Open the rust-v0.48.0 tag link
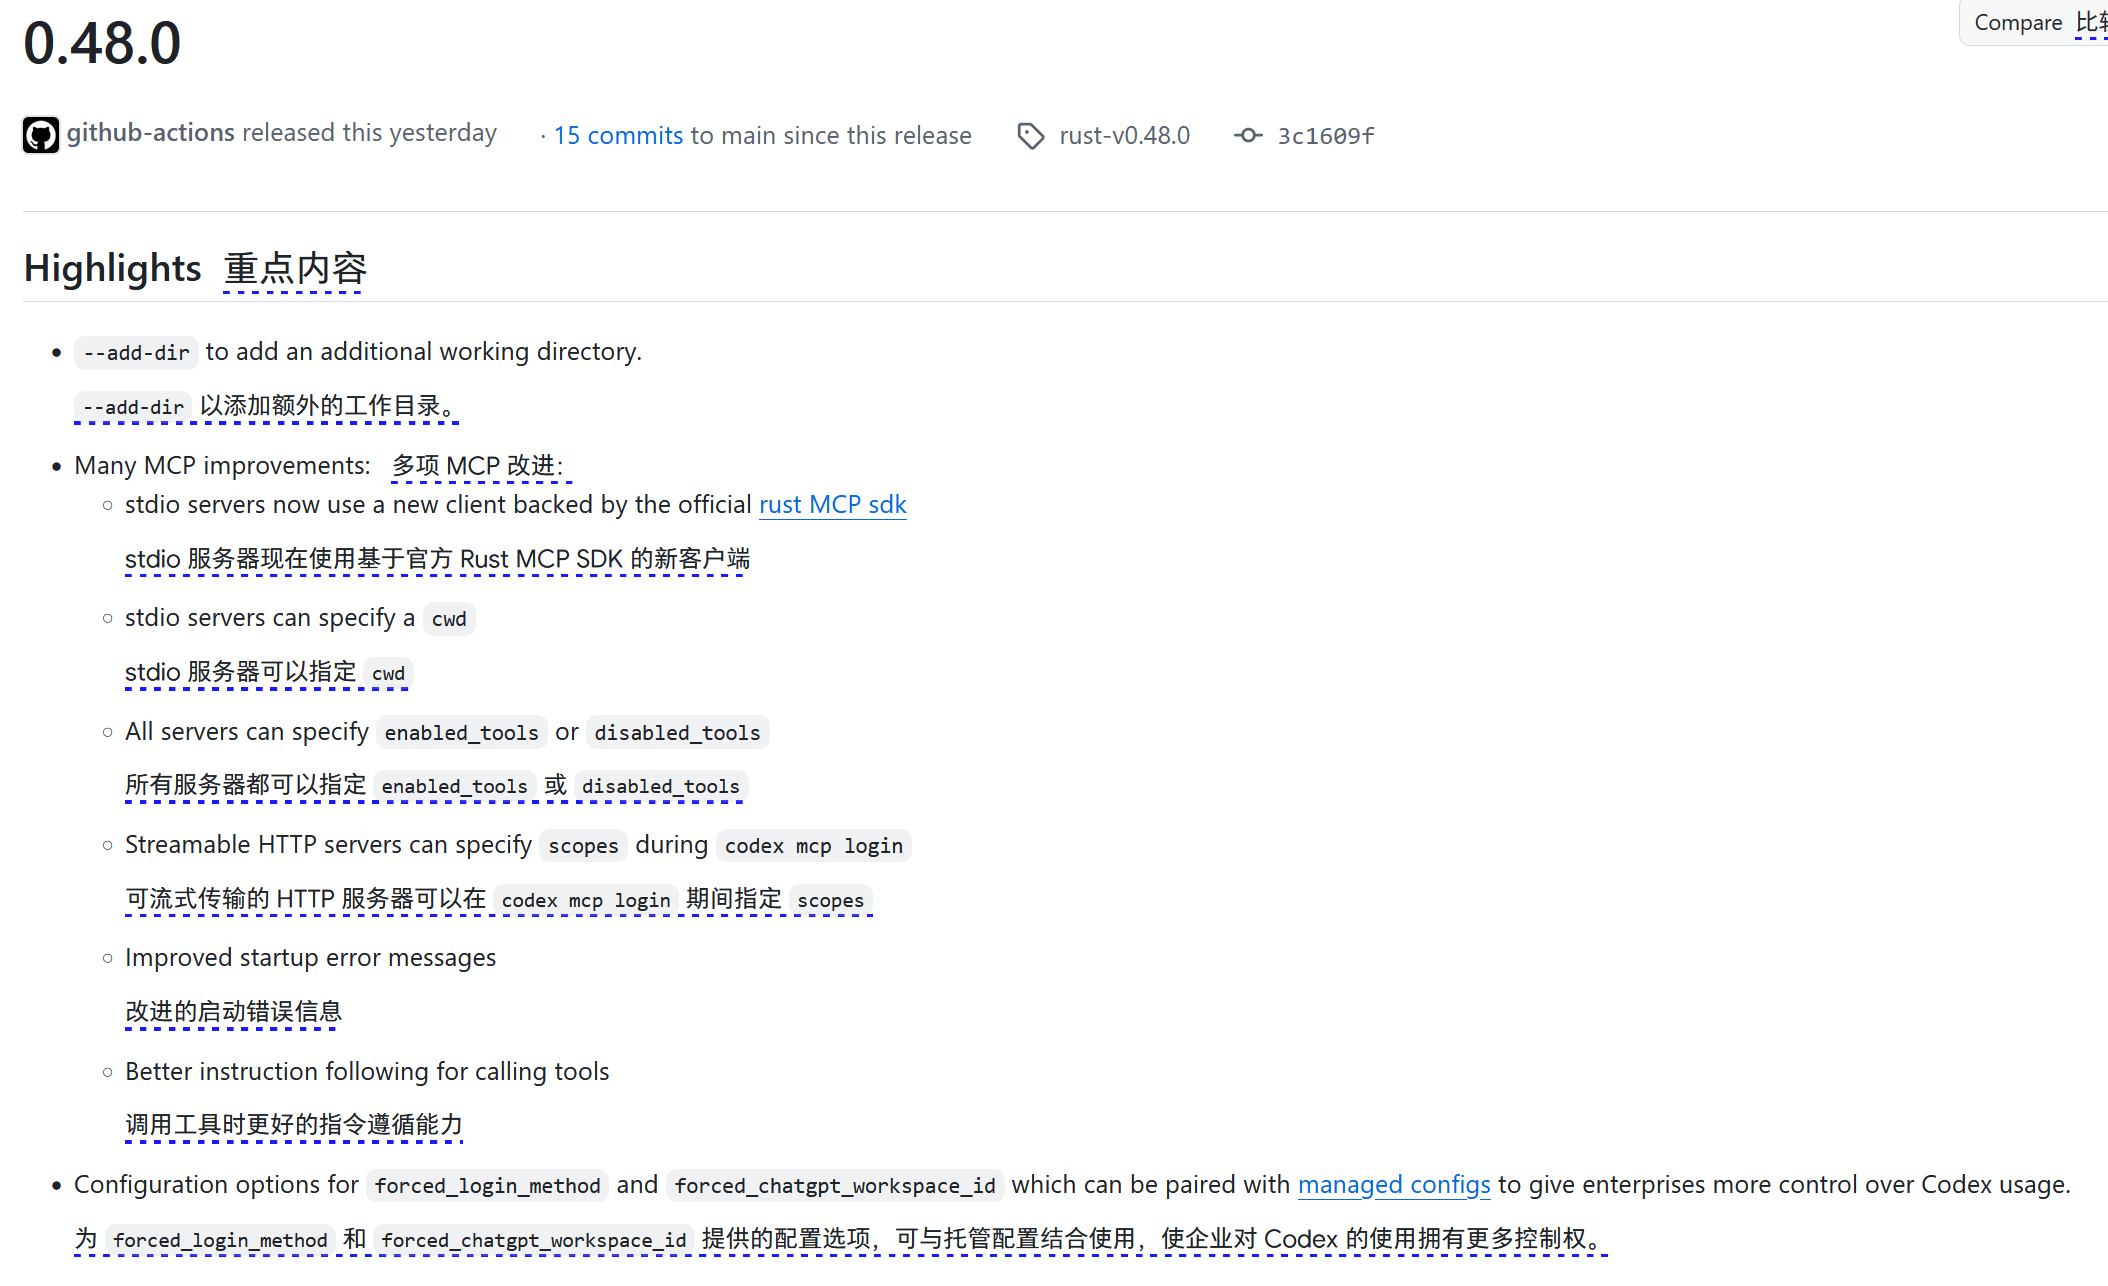The height and width of the screenshot is (1286, 2108). click(1124, 135)
